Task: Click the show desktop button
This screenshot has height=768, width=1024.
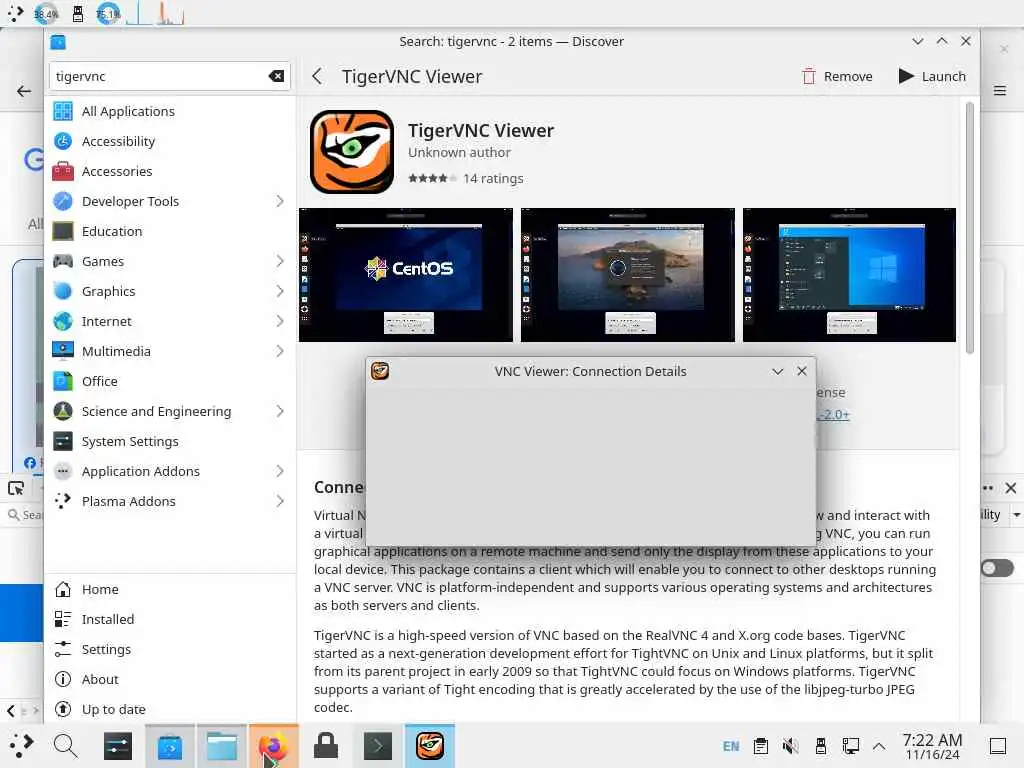Action: [998, 746]
